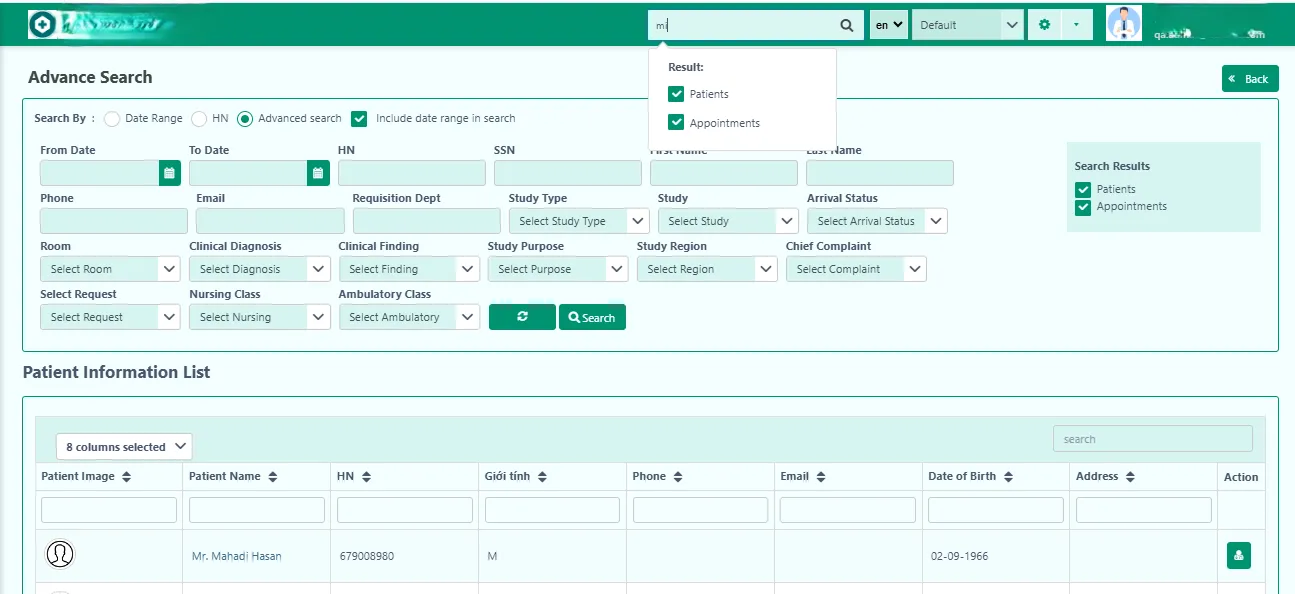This screenshot has height=594, width=1295.
Task: Toggle Appointments checkbox under Search Results
Action: (x=1083, y=207)
